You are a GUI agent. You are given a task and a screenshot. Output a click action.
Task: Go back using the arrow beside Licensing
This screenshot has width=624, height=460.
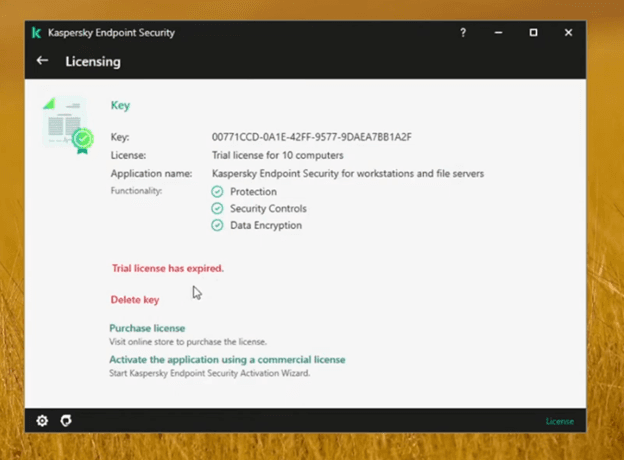(x=42, y=61)
